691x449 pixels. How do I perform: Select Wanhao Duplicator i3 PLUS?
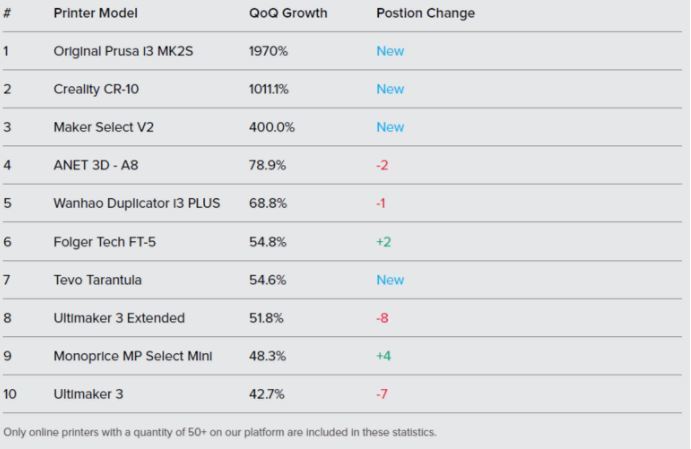(x=137, y=203)
